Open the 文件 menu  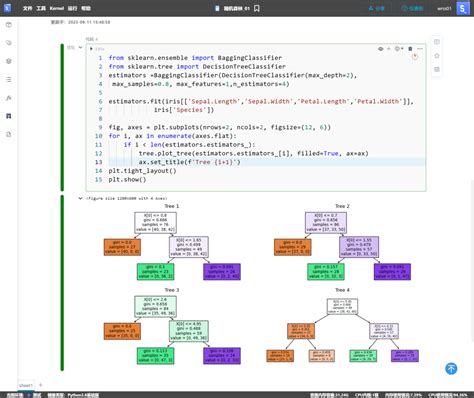click(x=27, y=8)
